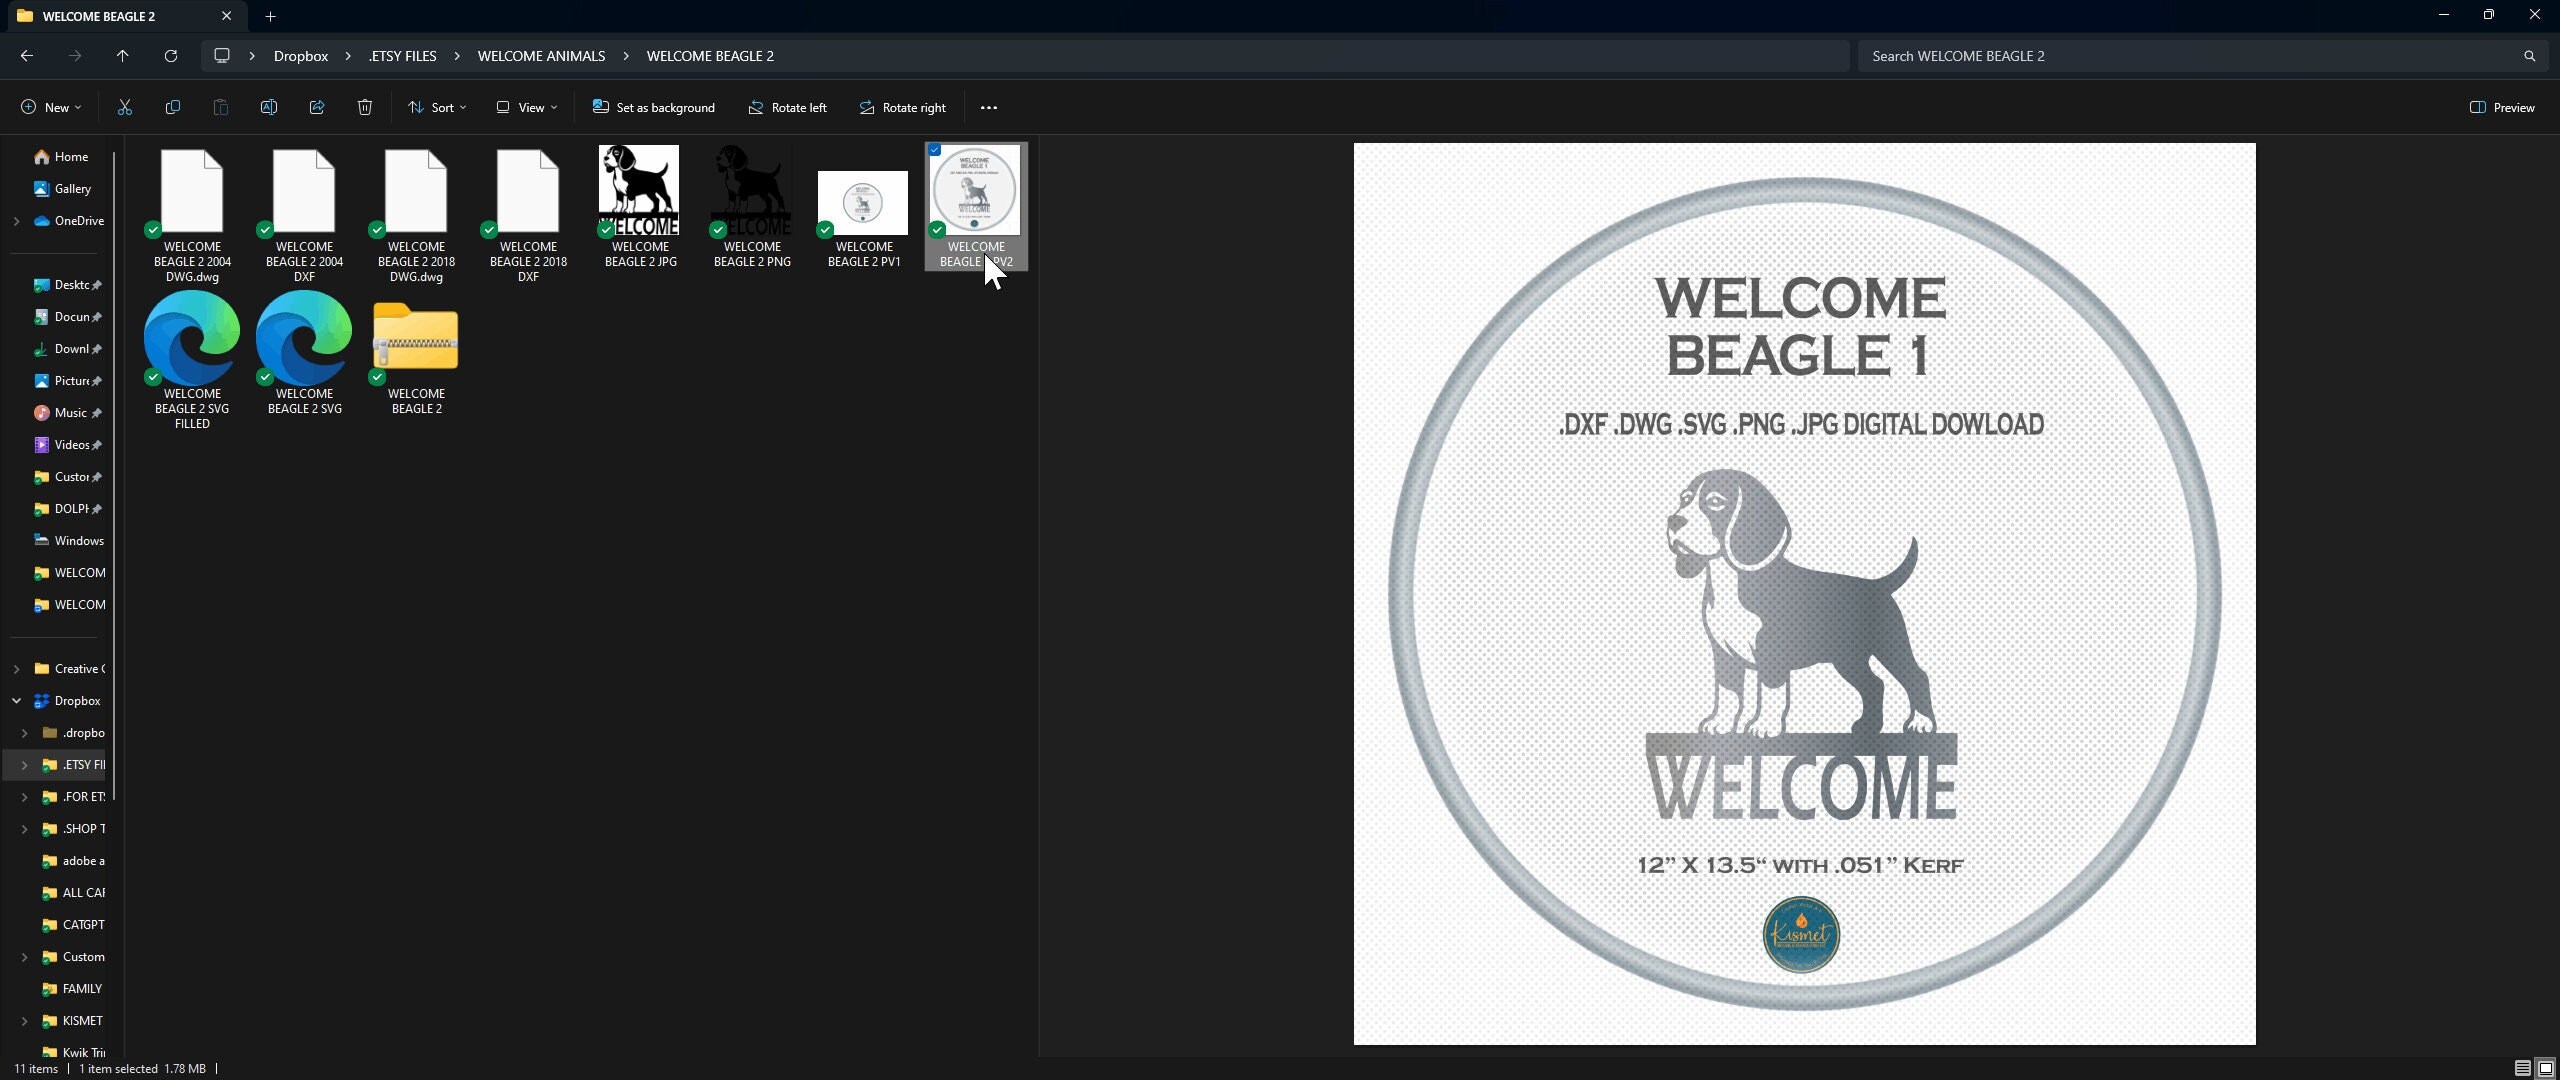Screen dimensions: 2560x1080
Task: Paste from the clipboard
Action: pos(220,107)
